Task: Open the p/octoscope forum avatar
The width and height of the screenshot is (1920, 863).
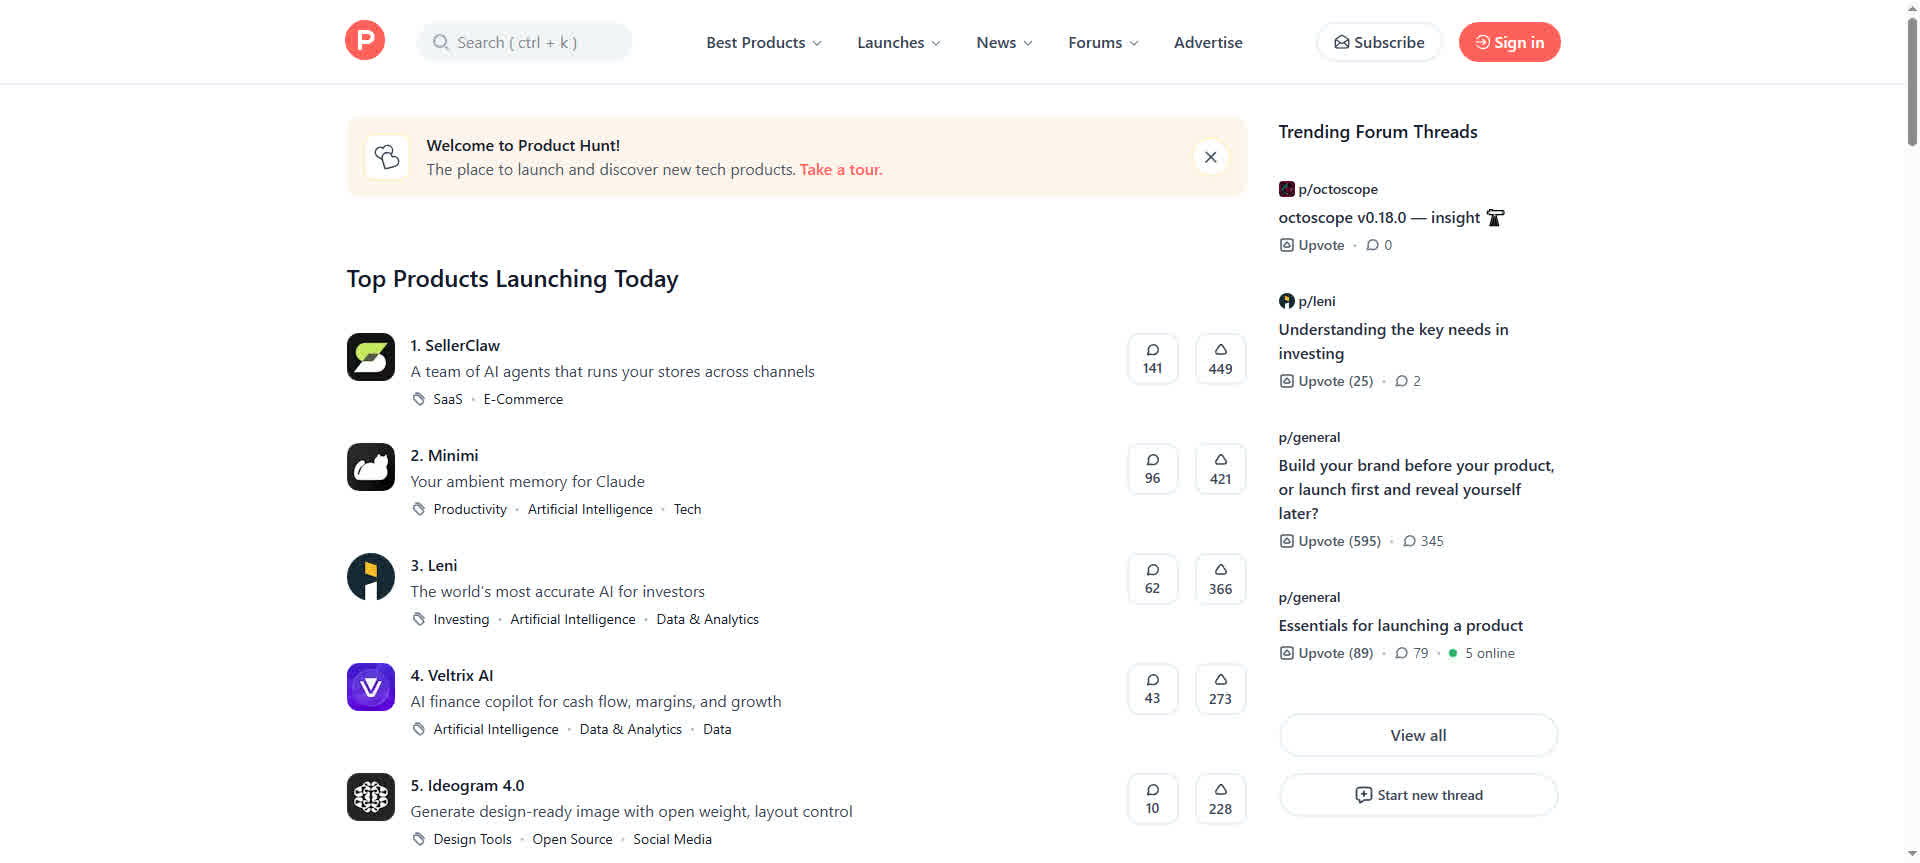Action: pos(1287,189)
